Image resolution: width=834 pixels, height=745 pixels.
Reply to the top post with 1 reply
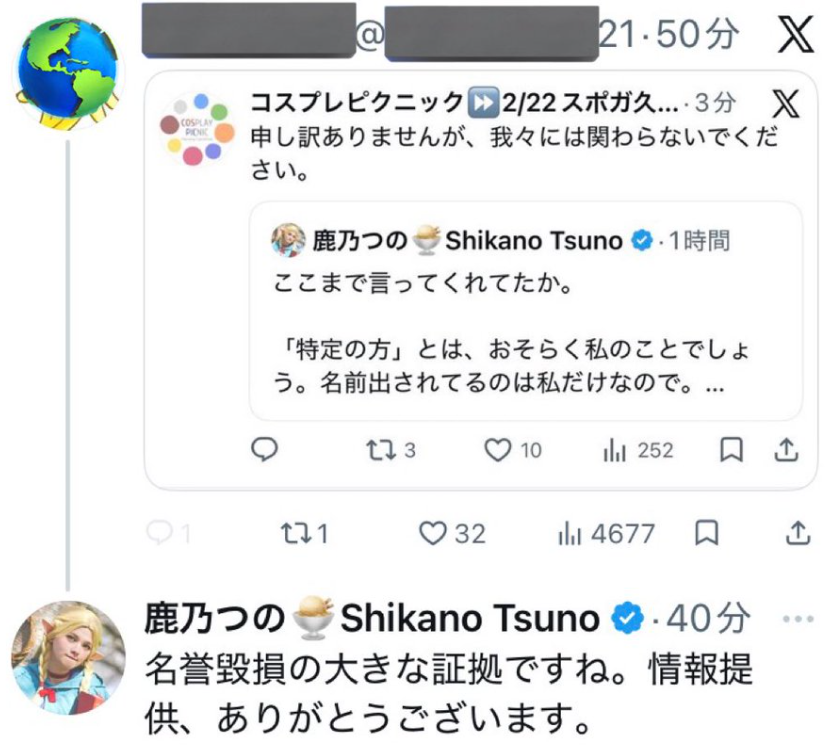(160, 535)
